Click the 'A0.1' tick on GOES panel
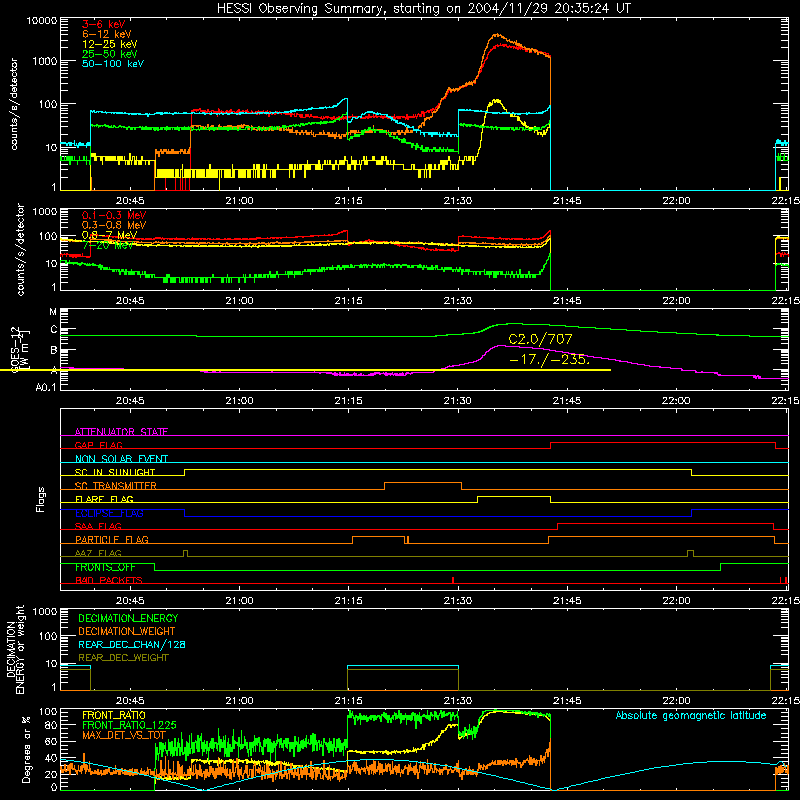The image size is (800, 800). point(46,387)
